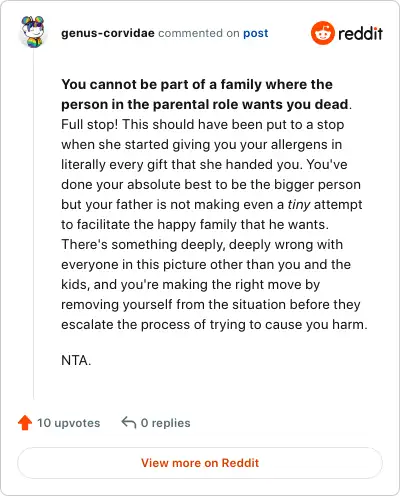Image resolution: width=400 pixels, height=496 pixels.
Task: Click the orange Reddit Snoo logo
Action: (x=322, y=33)
